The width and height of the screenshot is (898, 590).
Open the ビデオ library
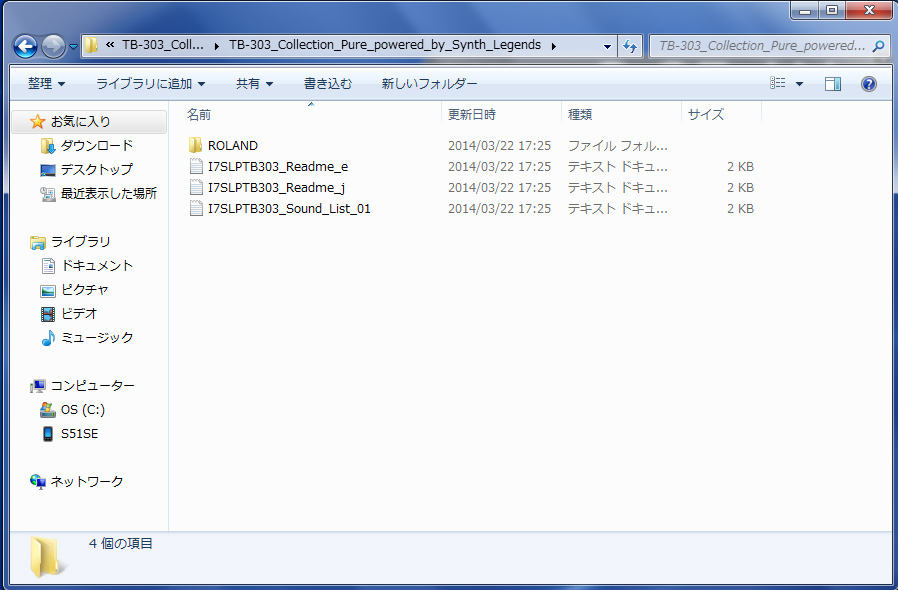79,314
